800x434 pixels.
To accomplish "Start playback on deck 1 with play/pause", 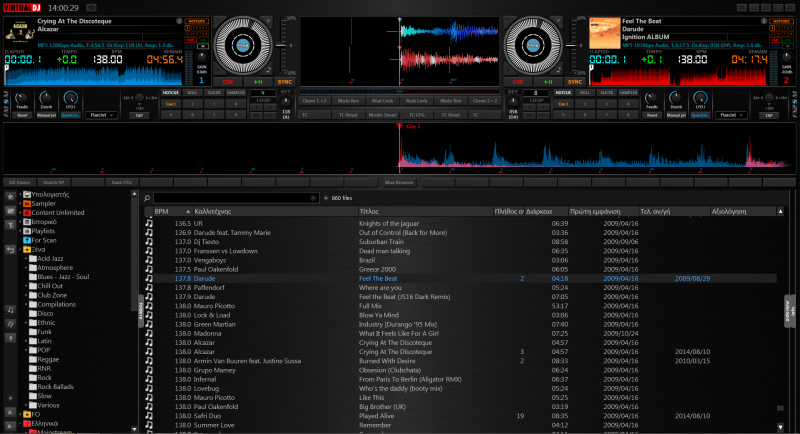I will 258,82.
